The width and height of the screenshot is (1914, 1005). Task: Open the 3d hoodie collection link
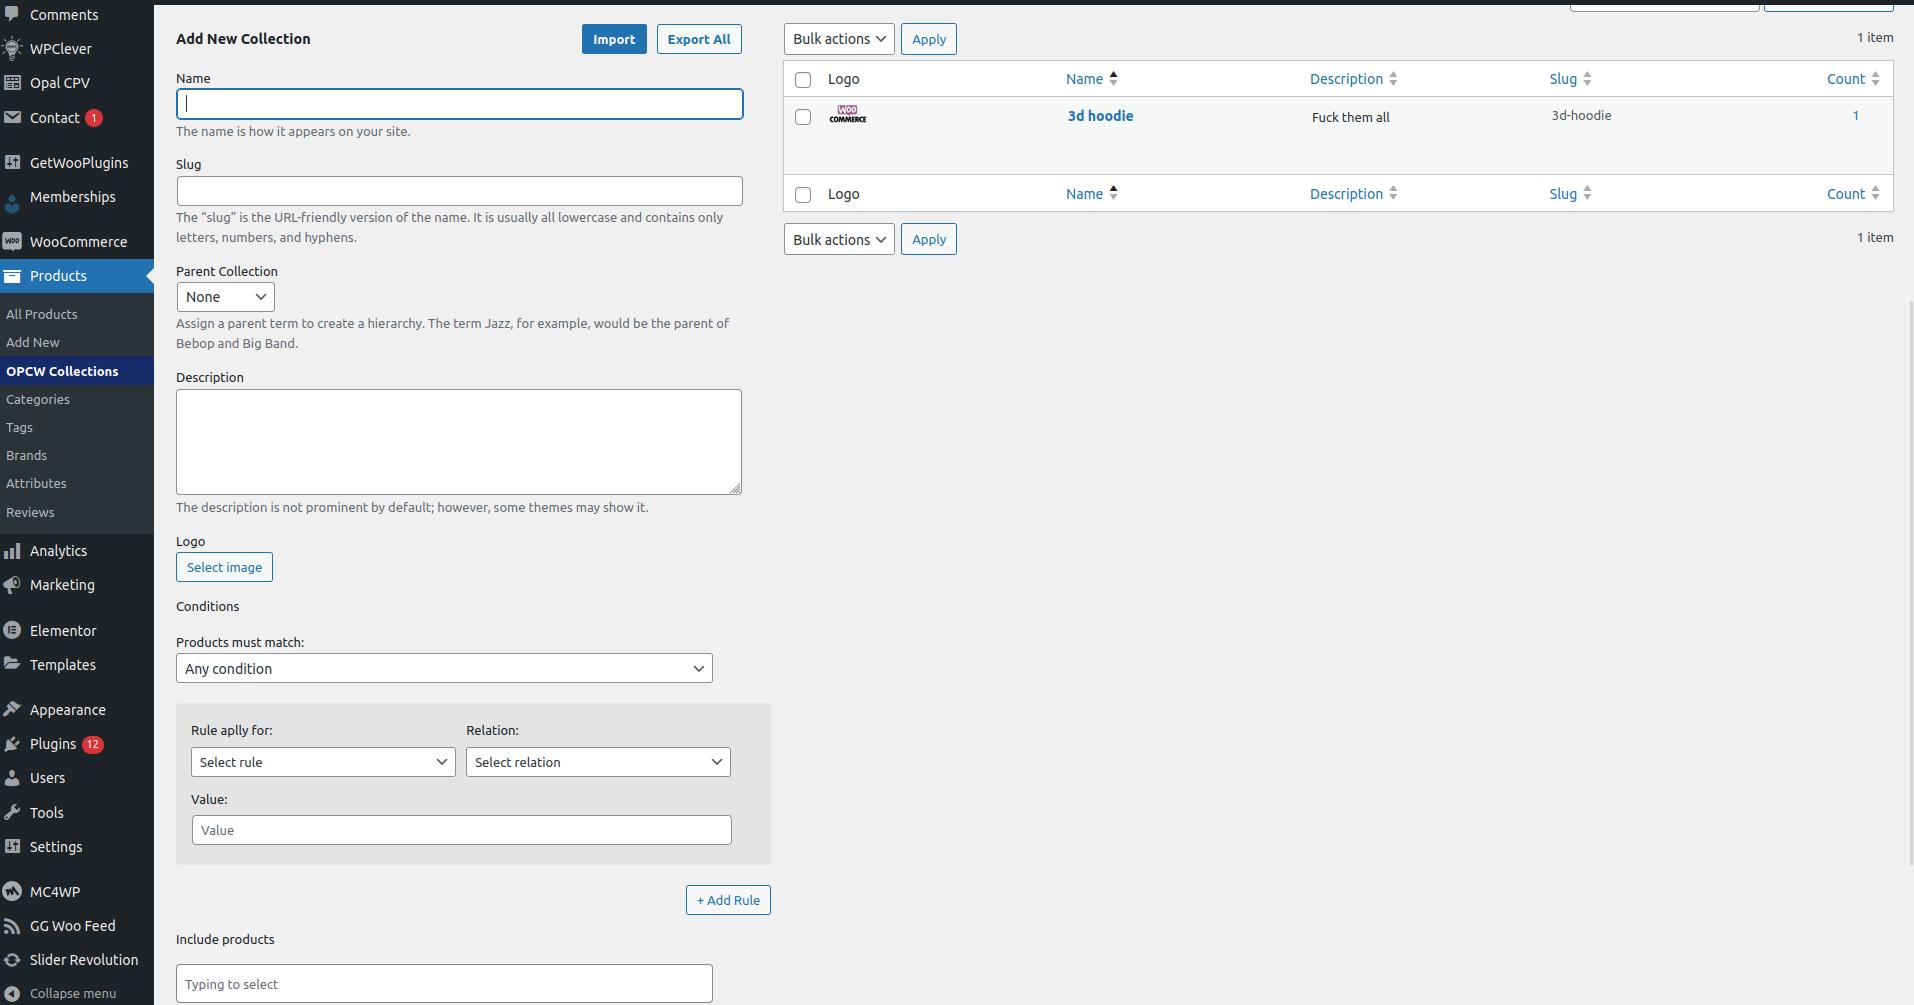coord(1100,116)
